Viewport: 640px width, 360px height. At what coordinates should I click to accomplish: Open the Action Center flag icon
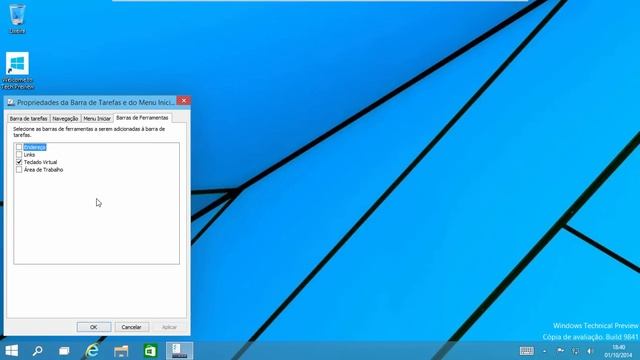point(560,351)
